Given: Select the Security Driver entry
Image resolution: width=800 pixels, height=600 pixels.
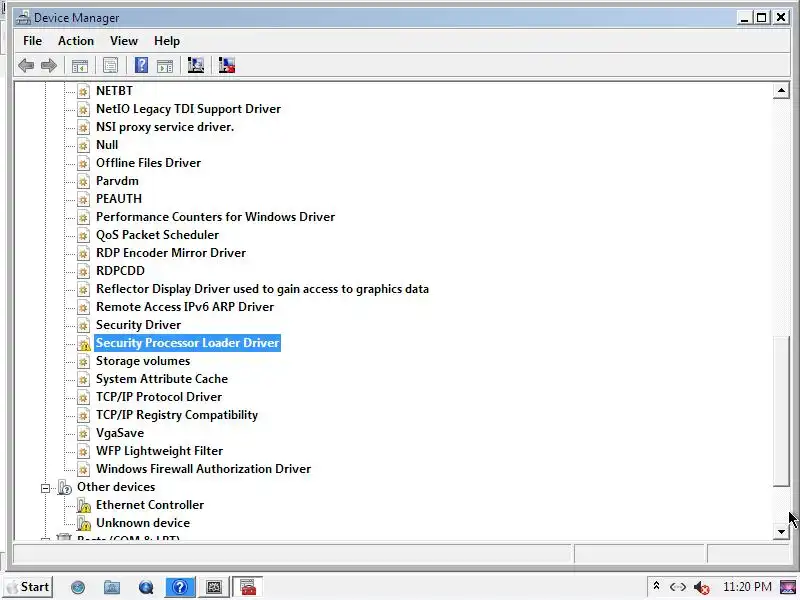Looking at the screenshot, I should 138,325.
